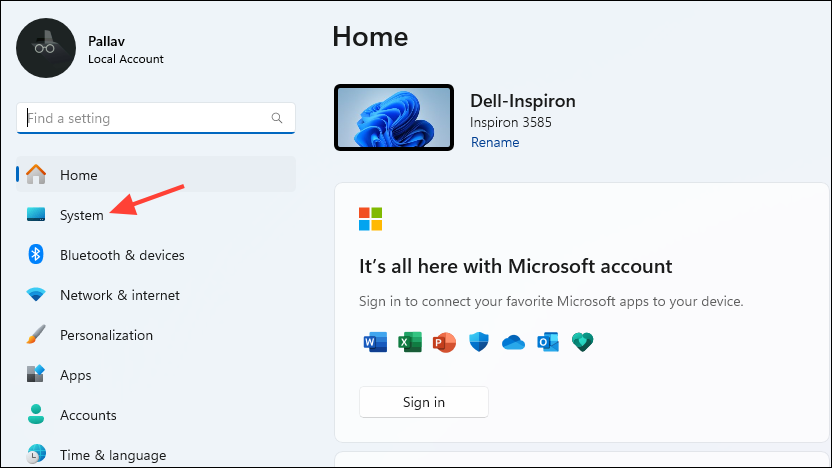Click the Rename link

coord(495,142)
